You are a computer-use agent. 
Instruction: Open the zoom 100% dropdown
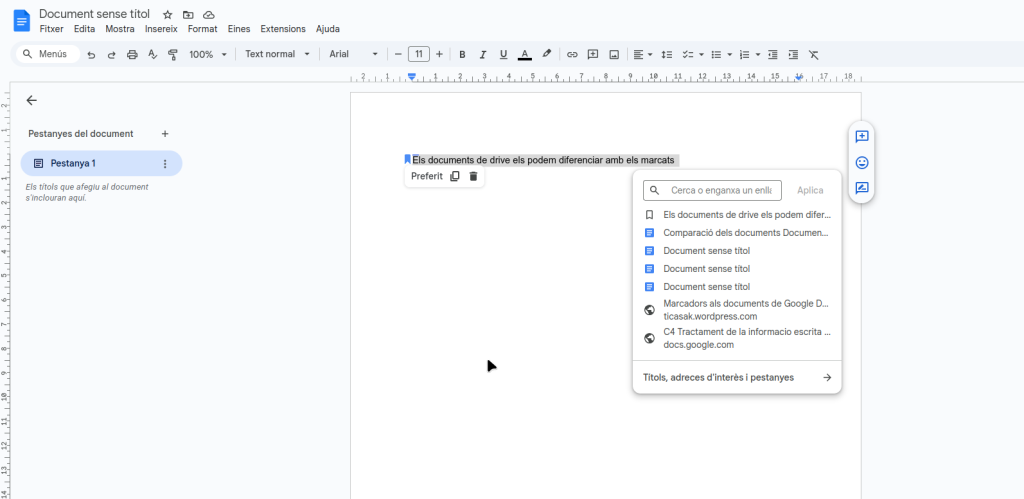click(x=208, y=54)
